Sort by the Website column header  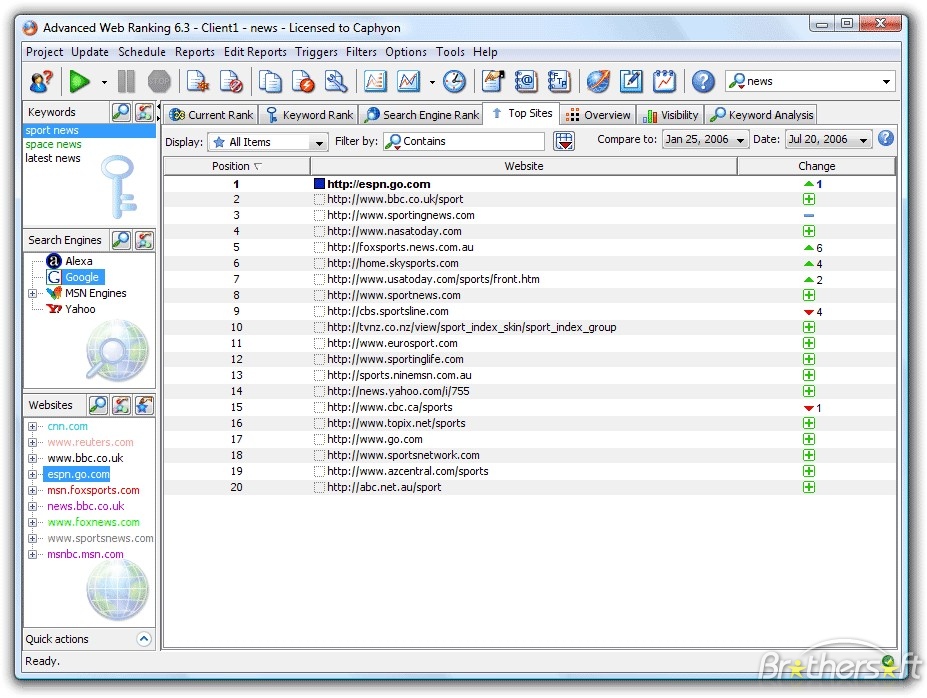[524, 166]
